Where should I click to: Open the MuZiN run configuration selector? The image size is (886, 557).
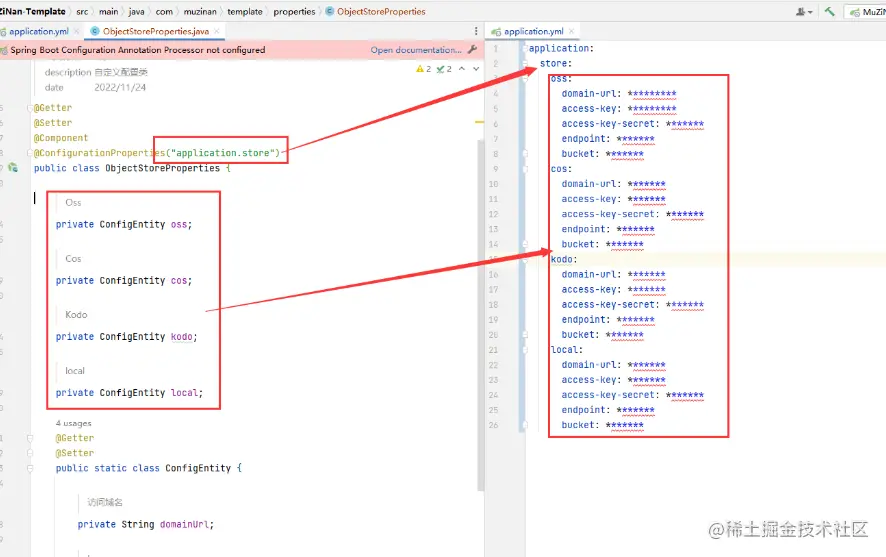click(x=867, y=12)
